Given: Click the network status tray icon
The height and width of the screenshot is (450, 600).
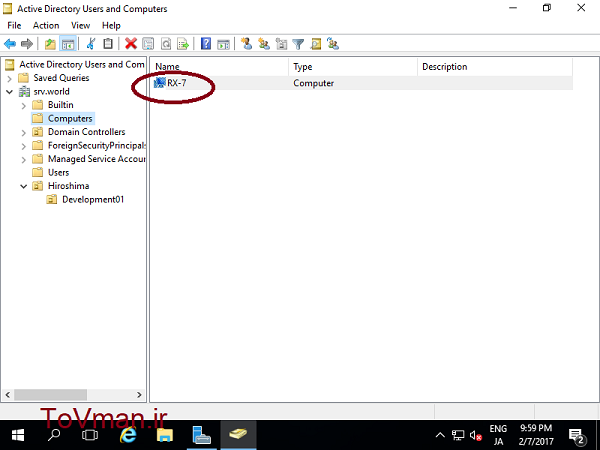Looking at the screenshot, I should click(x=458, y=435).
